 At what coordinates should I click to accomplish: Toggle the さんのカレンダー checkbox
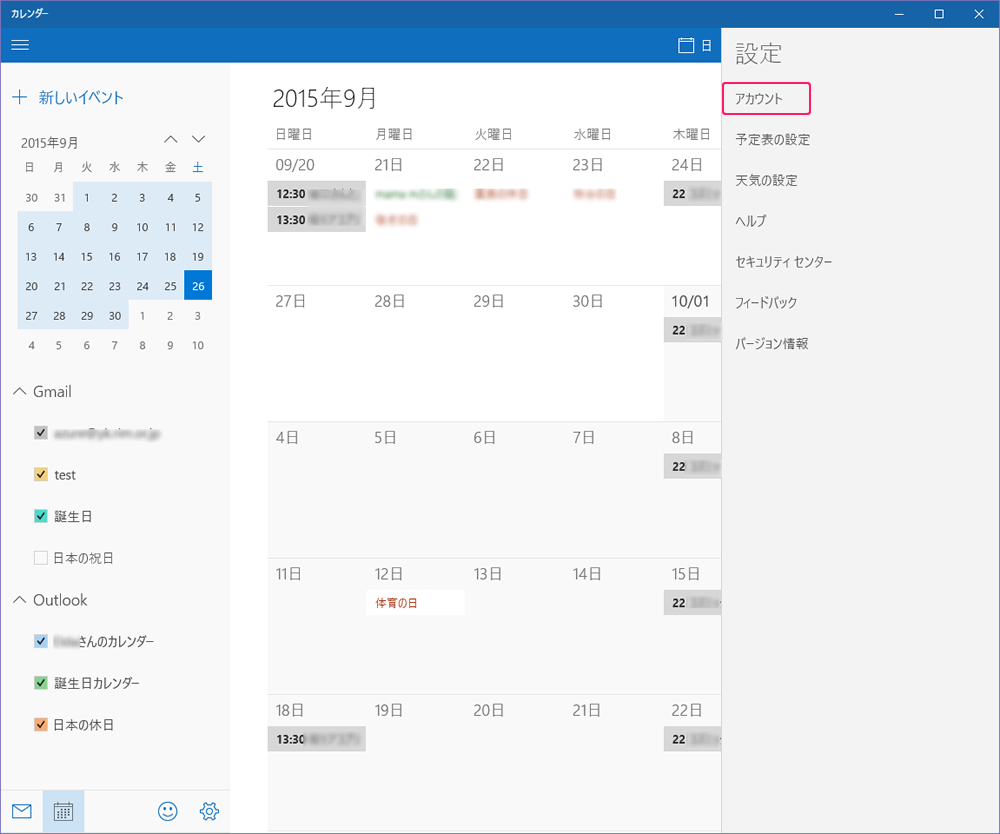point(41,641)
